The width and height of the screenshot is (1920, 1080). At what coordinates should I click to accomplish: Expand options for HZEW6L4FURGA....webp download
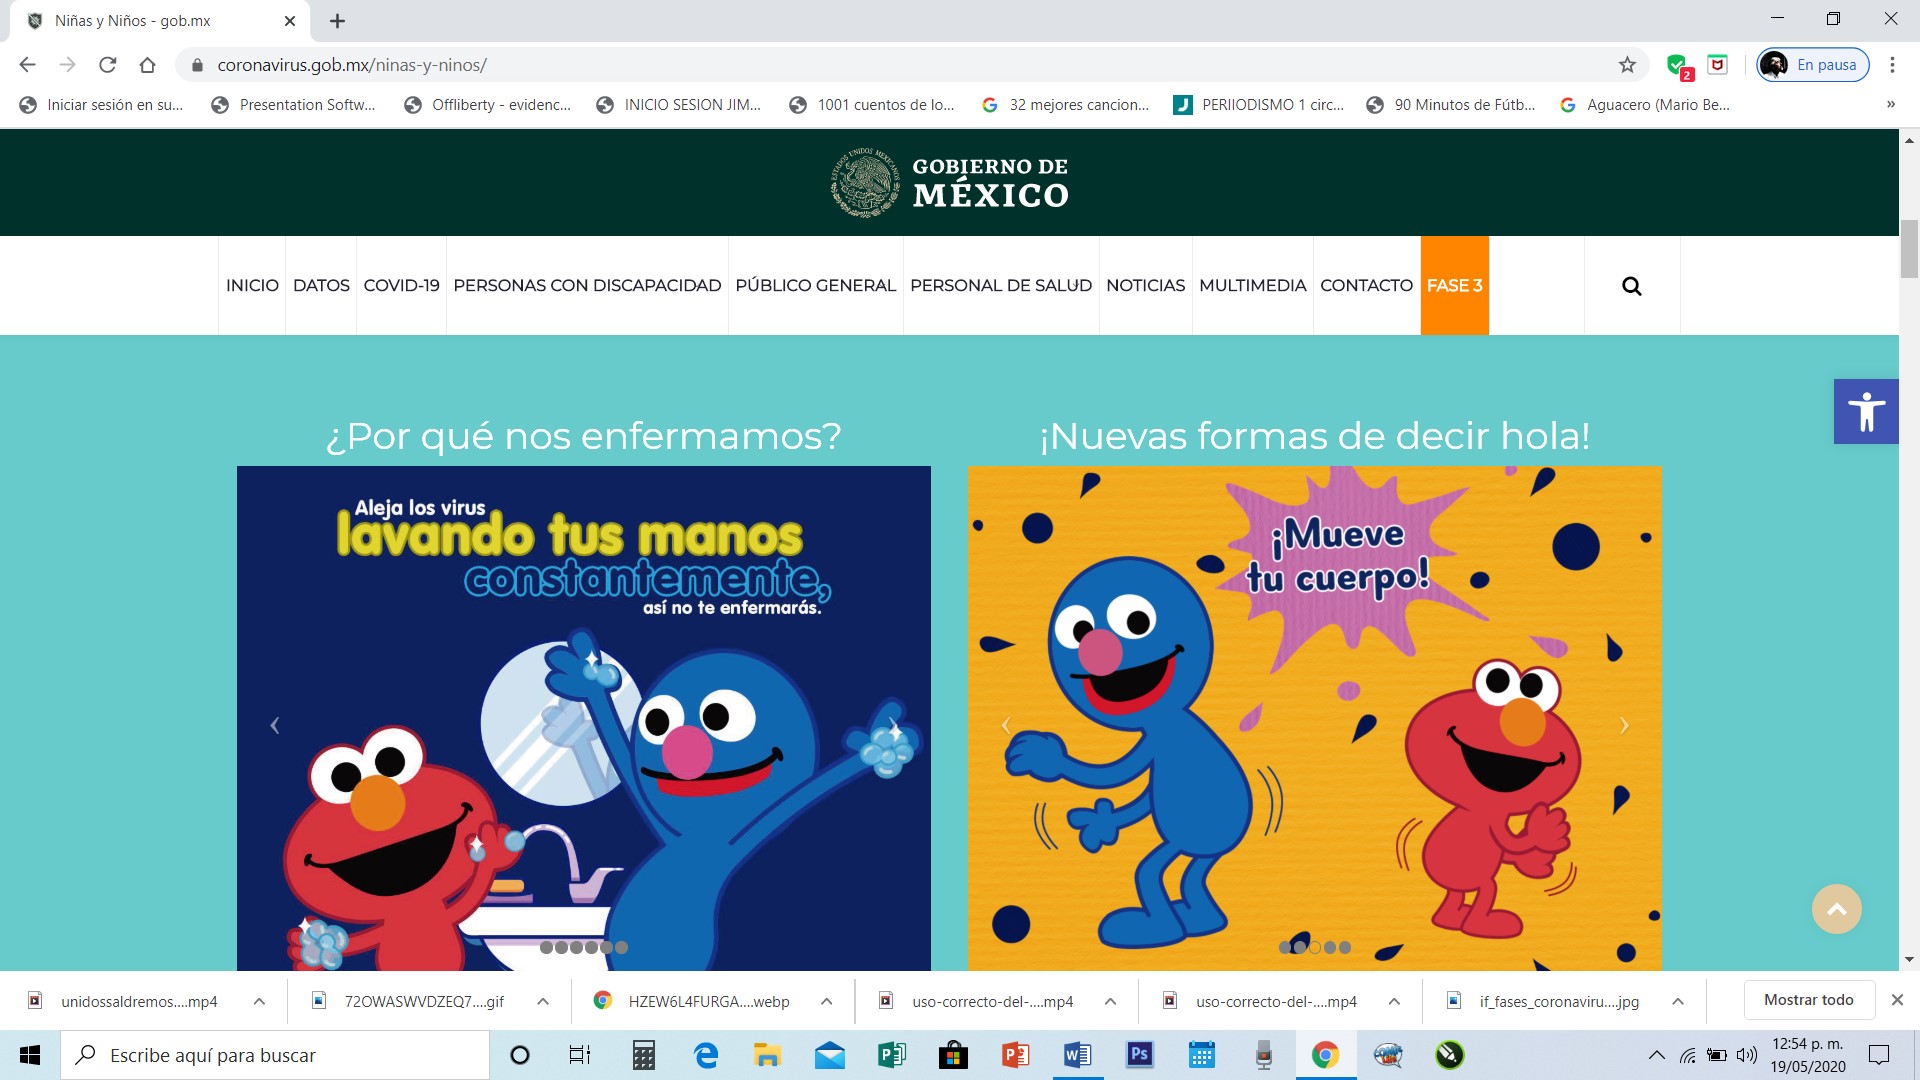pos(827,1001)
